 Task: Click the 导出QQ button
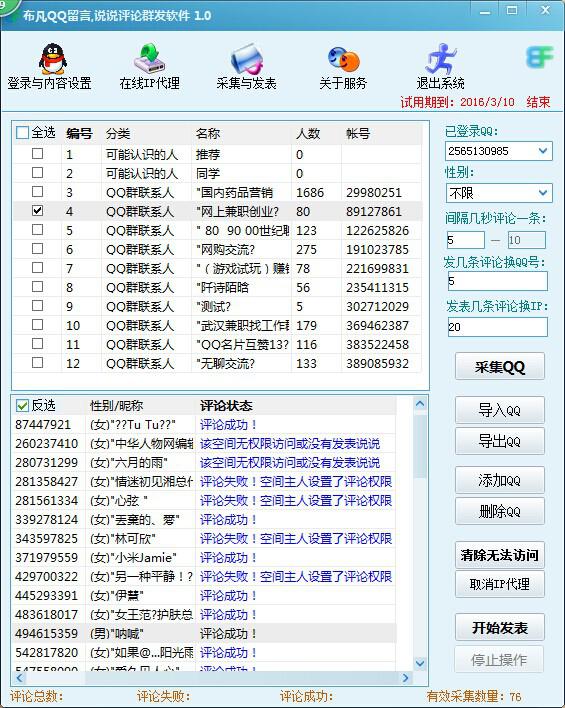pyautogui.click(x=500, y=441)
